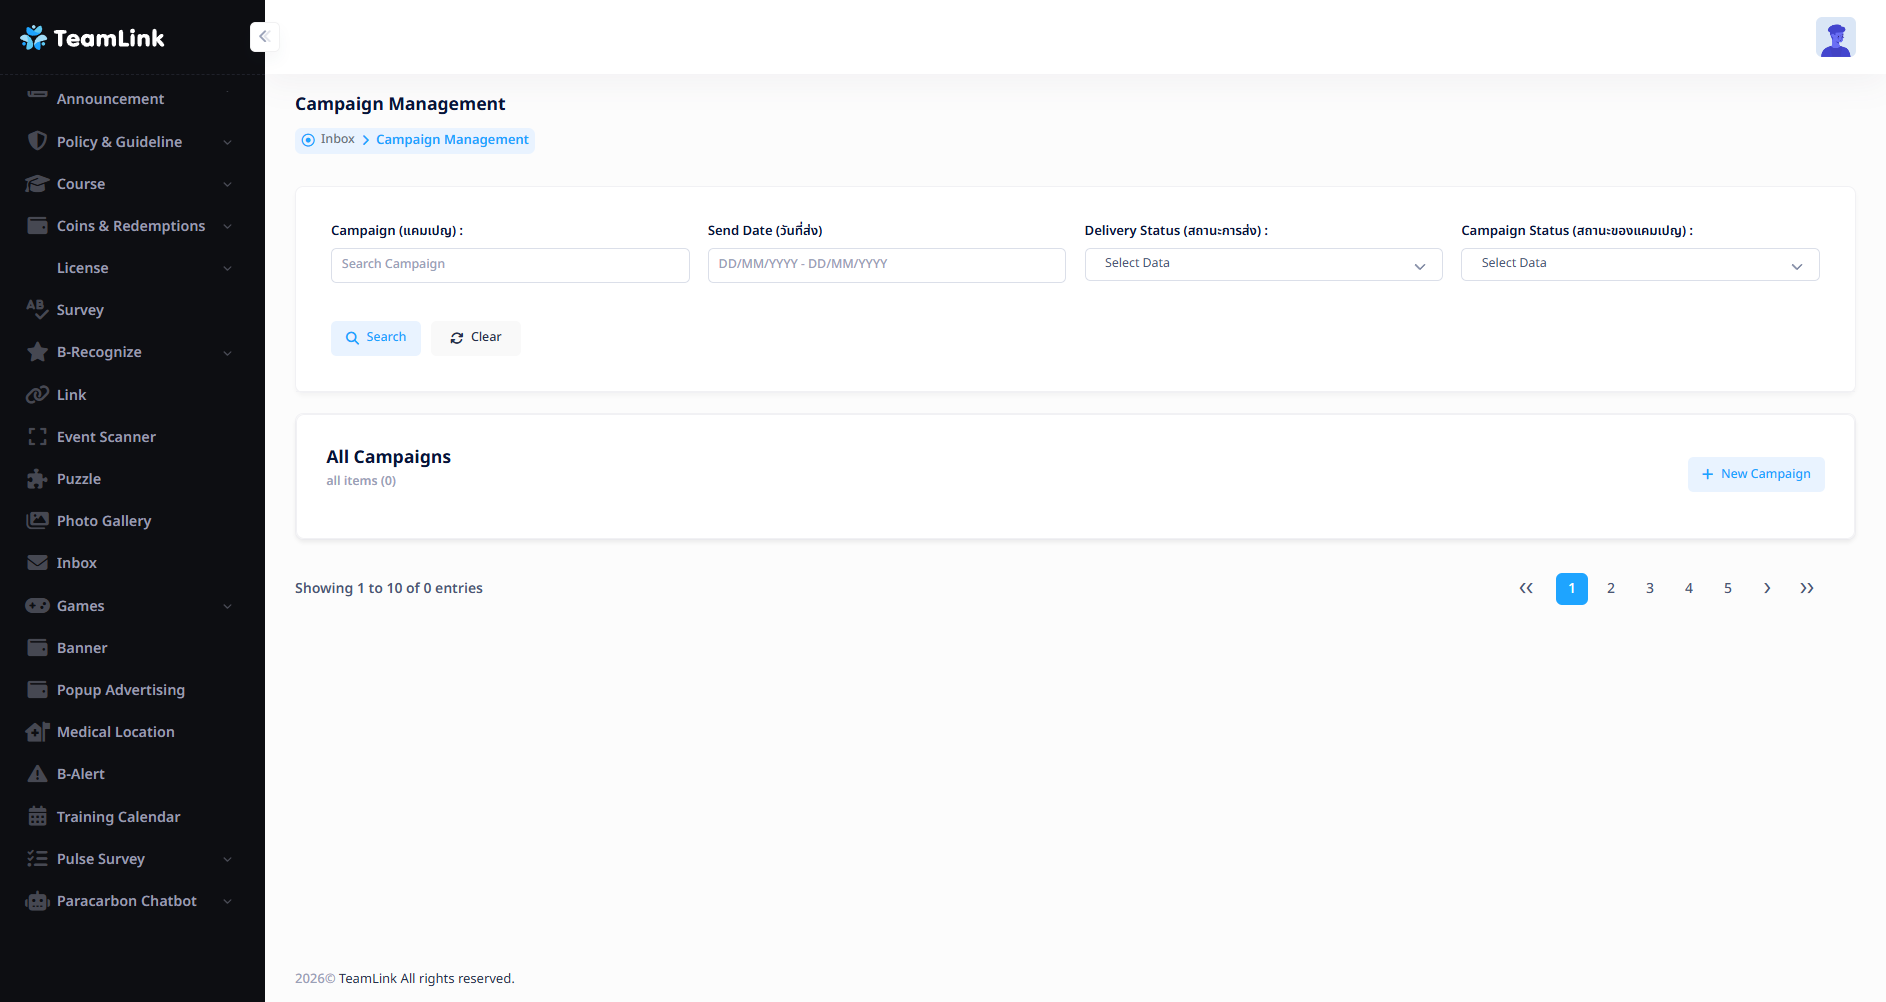Create a New Campaign
1886x1002 pixels.
pyautogui.click(x=1755, y=474)
